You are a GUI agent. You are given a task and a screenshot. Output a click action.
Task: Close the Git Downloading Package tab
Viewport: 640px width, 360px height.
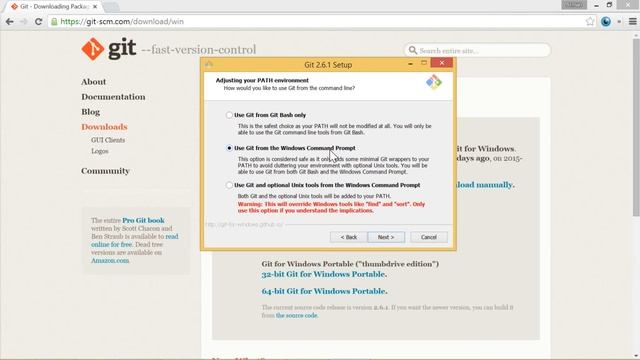tap(95, 7)
